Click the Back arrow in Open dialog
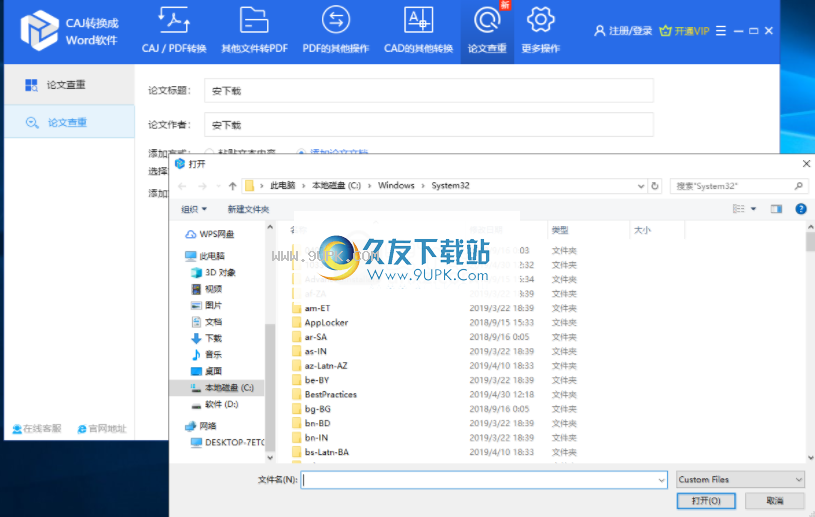 coord(182,186)
